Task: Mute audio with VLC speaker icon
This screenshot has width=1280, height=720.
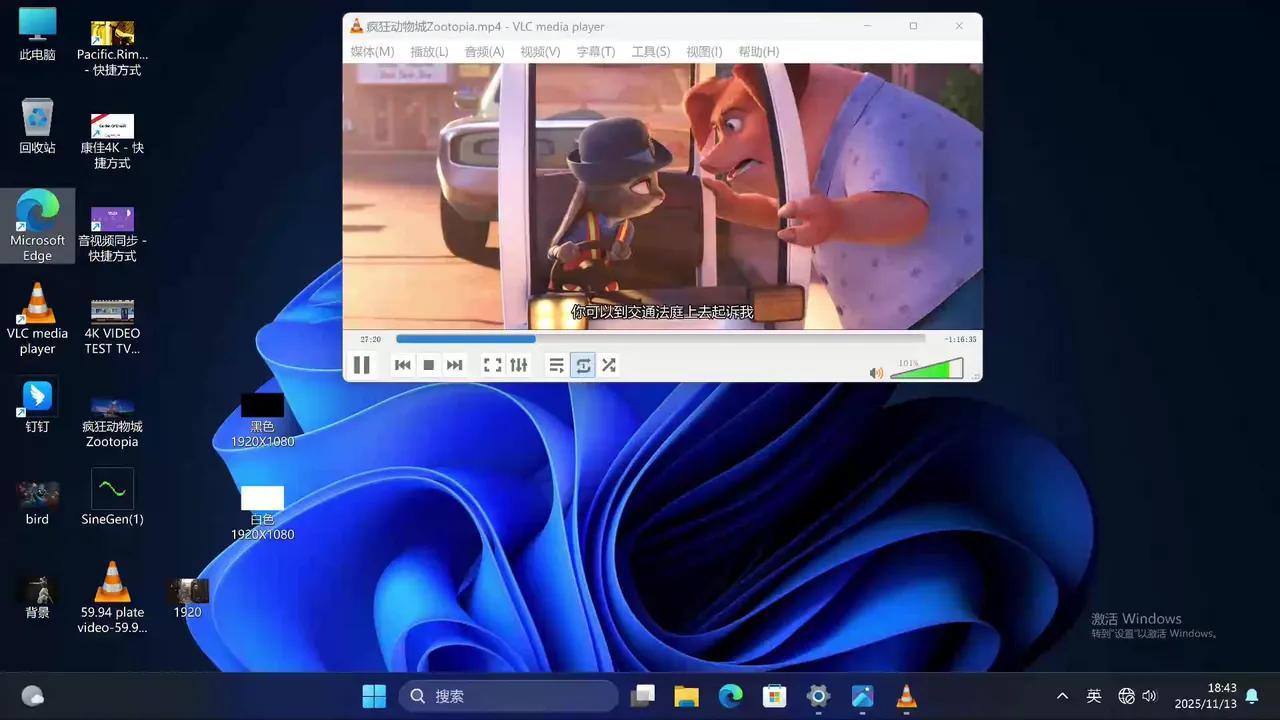Action: click(876, 373)
